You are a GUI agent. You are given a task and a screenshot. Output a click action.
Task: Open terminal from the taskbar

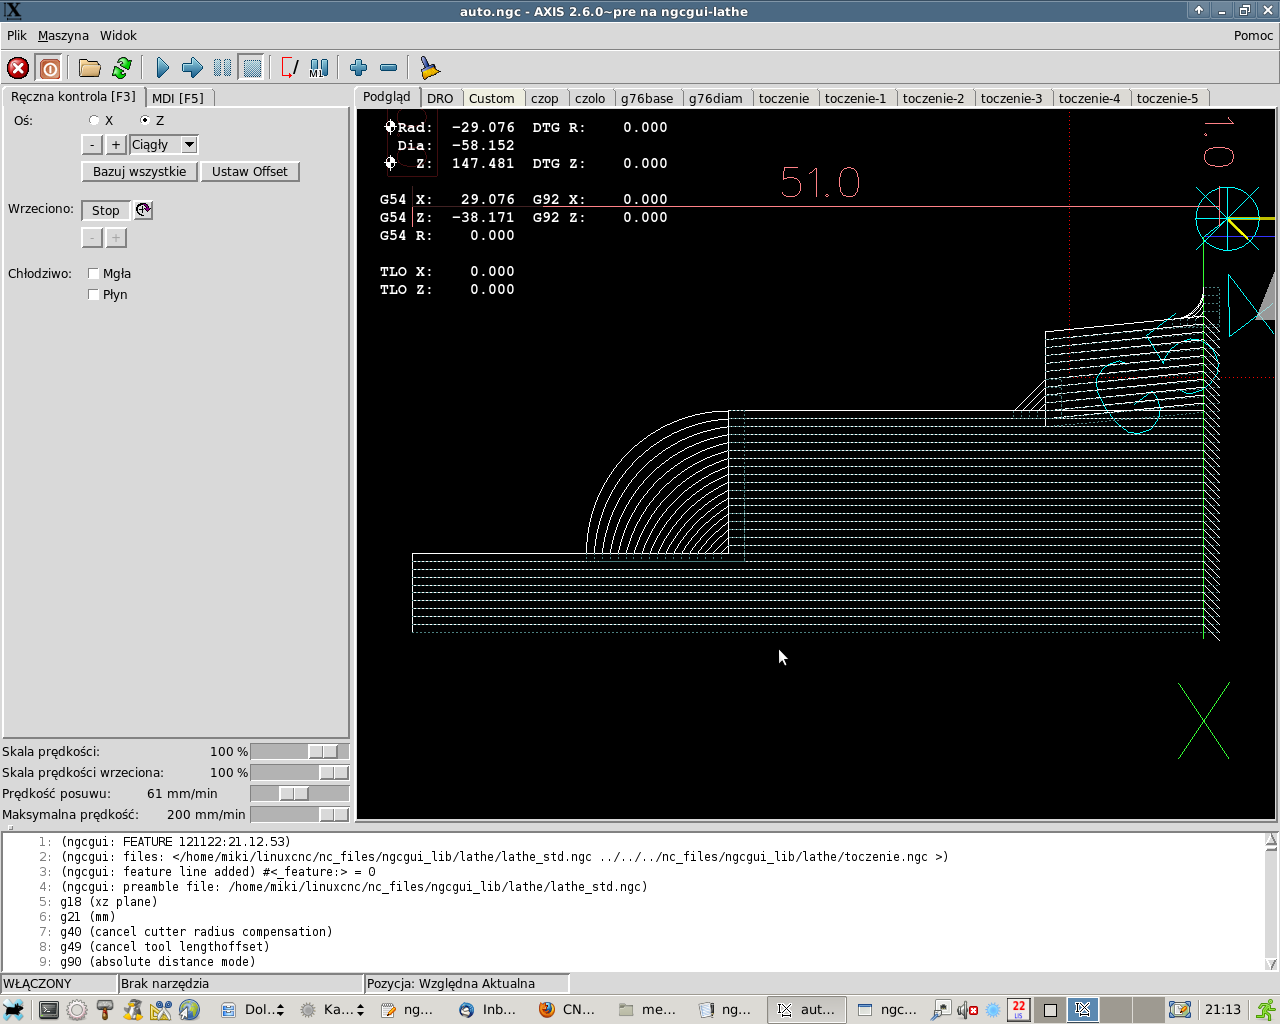(48, 1010)
